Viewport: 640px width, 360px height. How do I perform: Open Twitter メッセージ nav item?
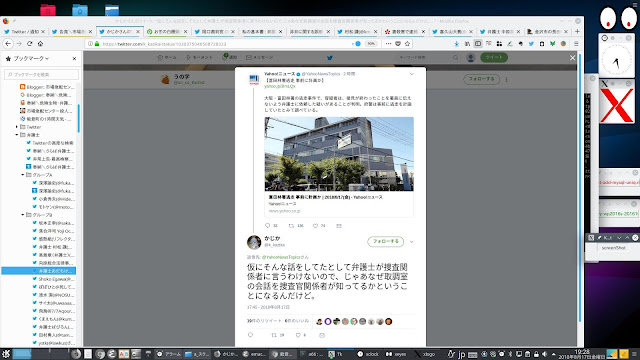(260, 58)
